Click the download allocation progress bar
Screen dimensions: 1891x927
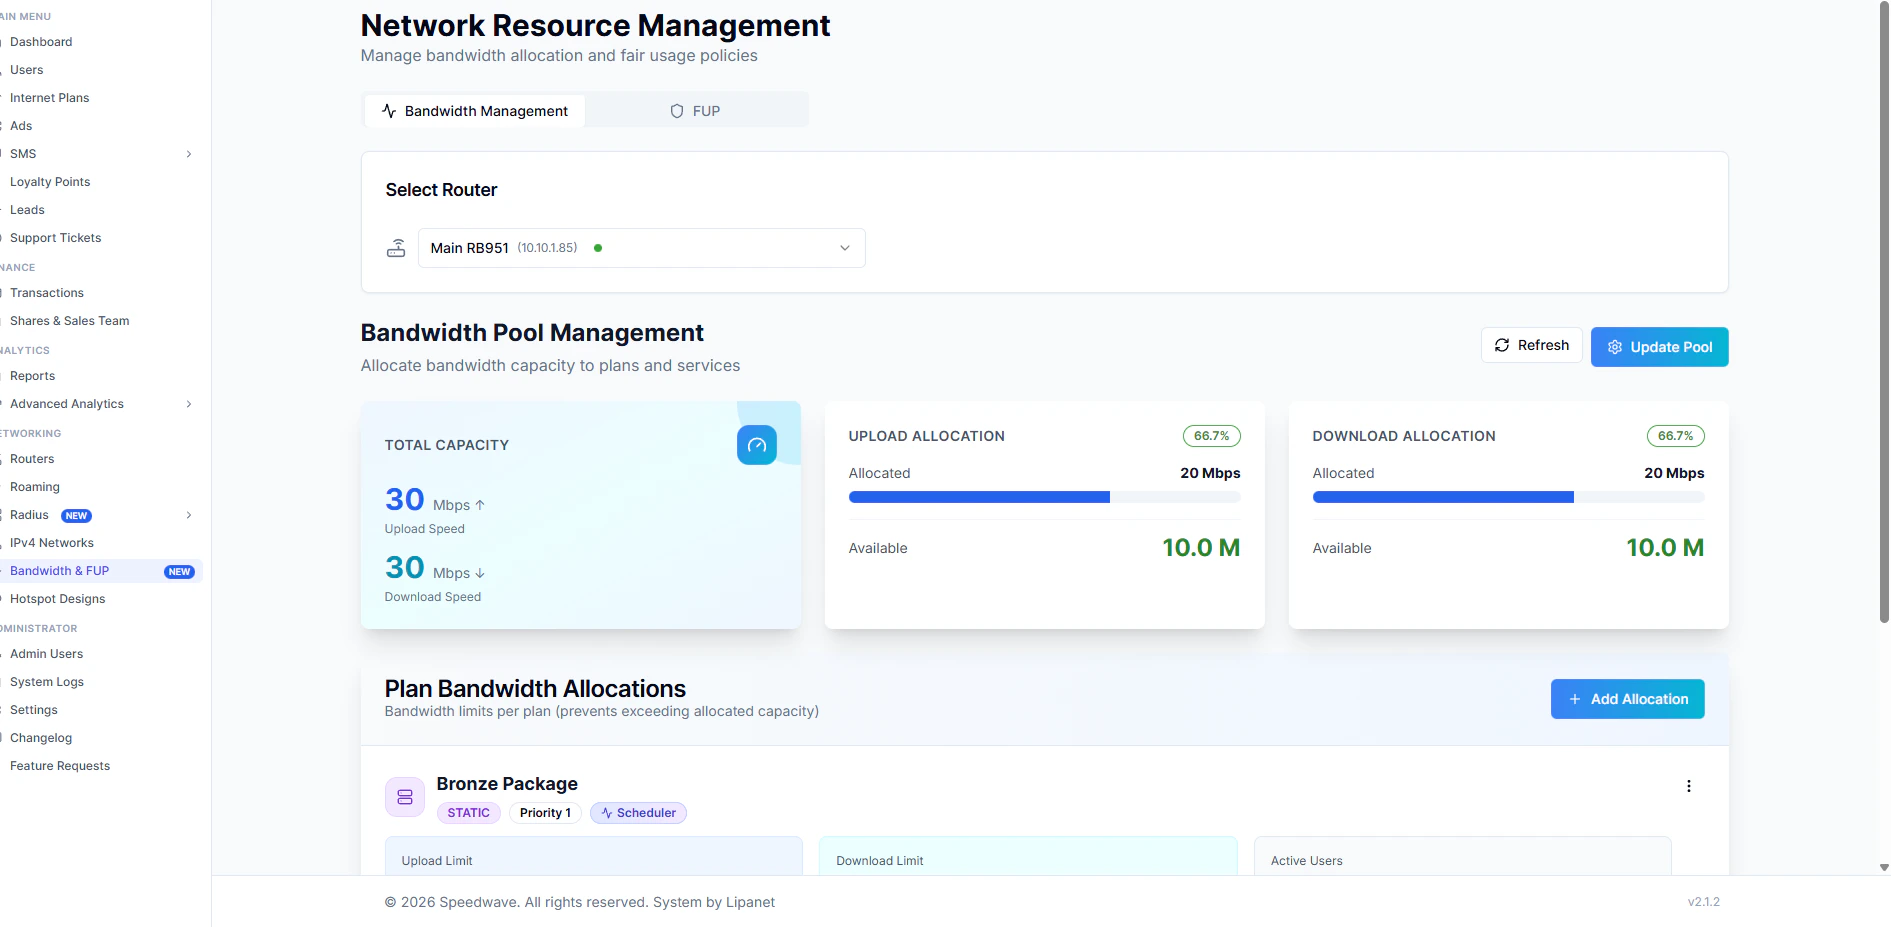[x=1507, y=497]
